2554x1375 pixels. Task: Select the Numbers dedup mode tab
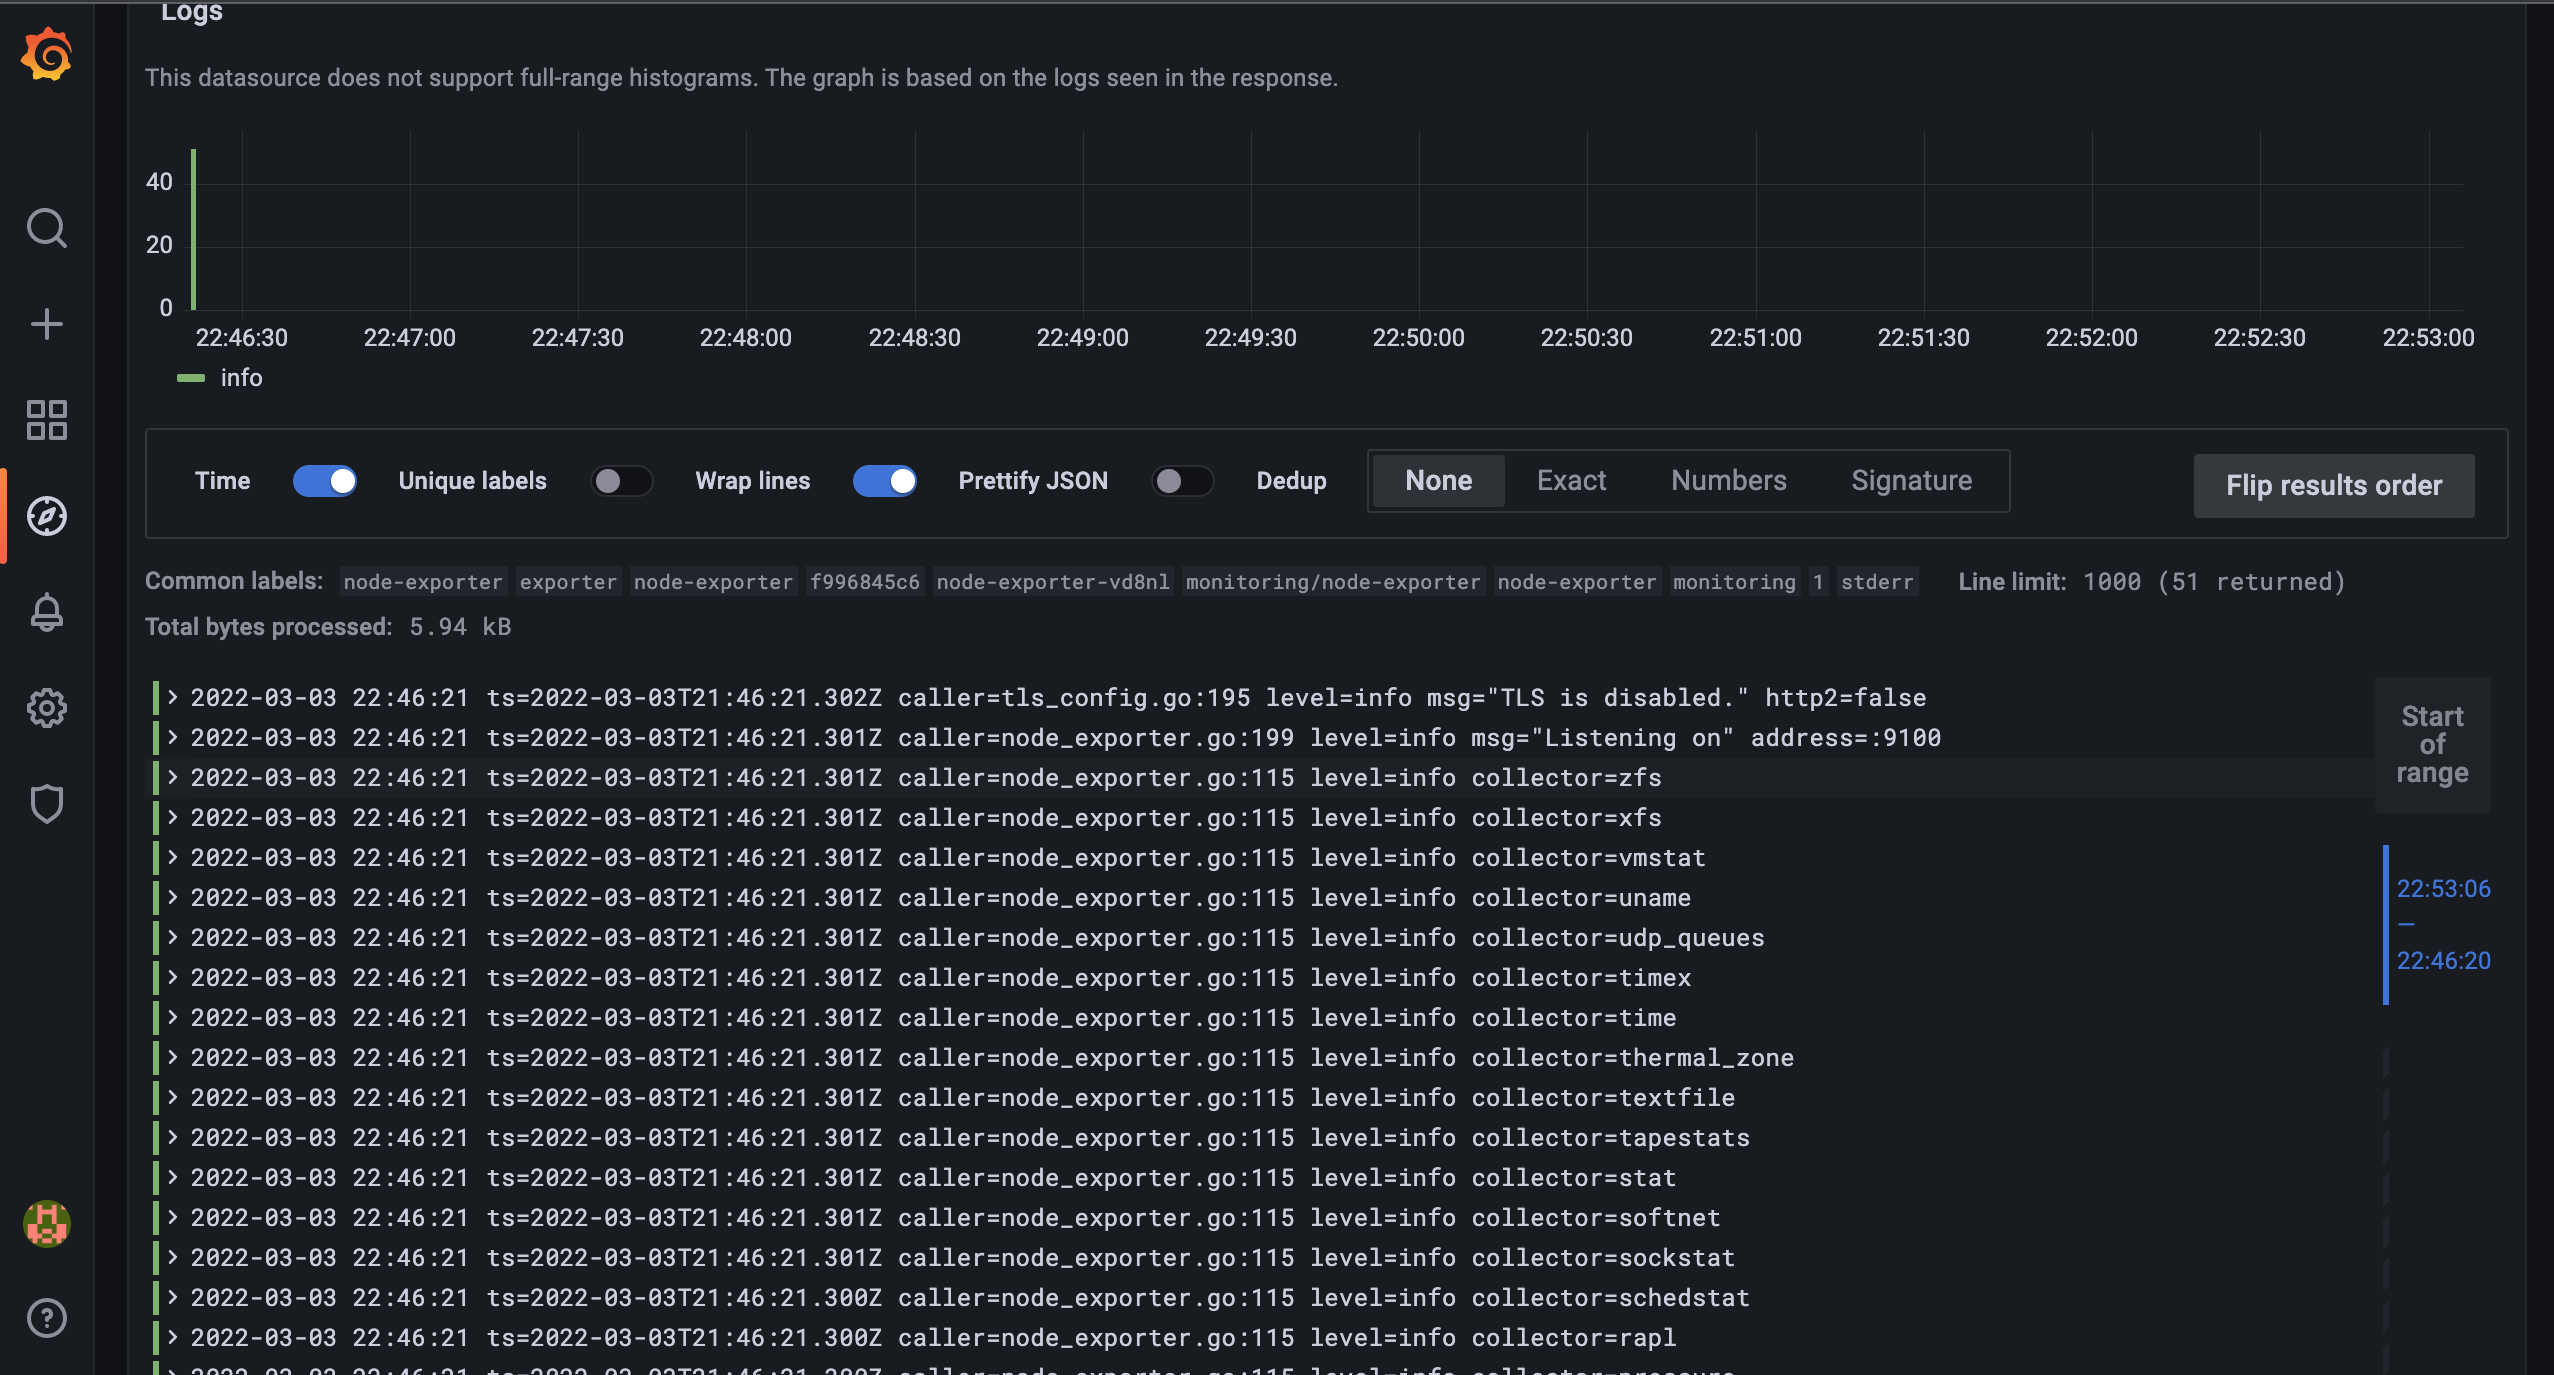[x=1728, y=481]
